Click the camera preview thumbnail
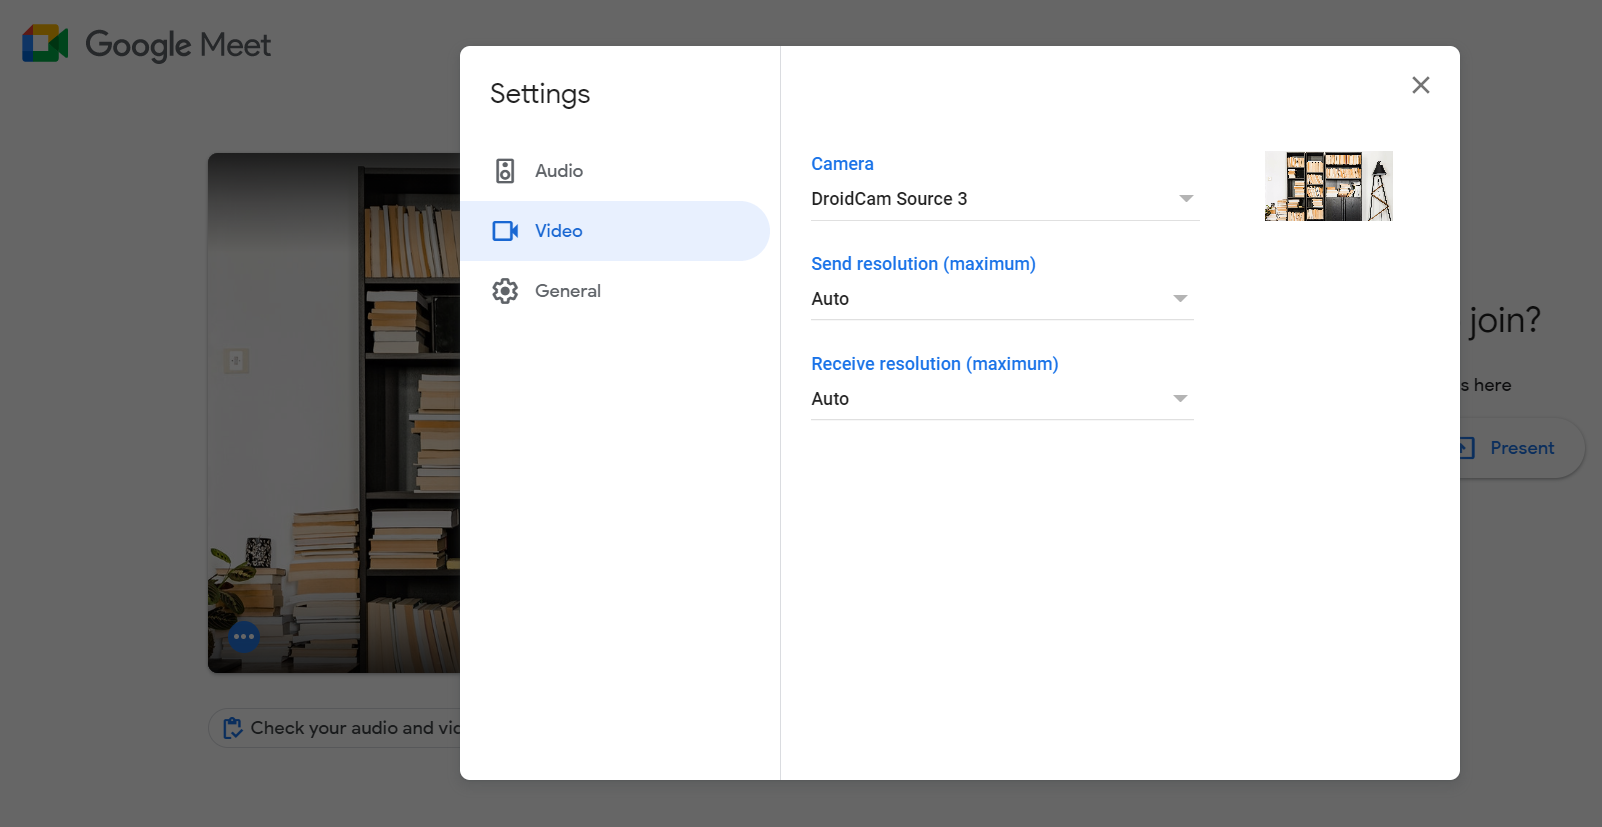The image size is (1602, 827). pos(1328,186)
